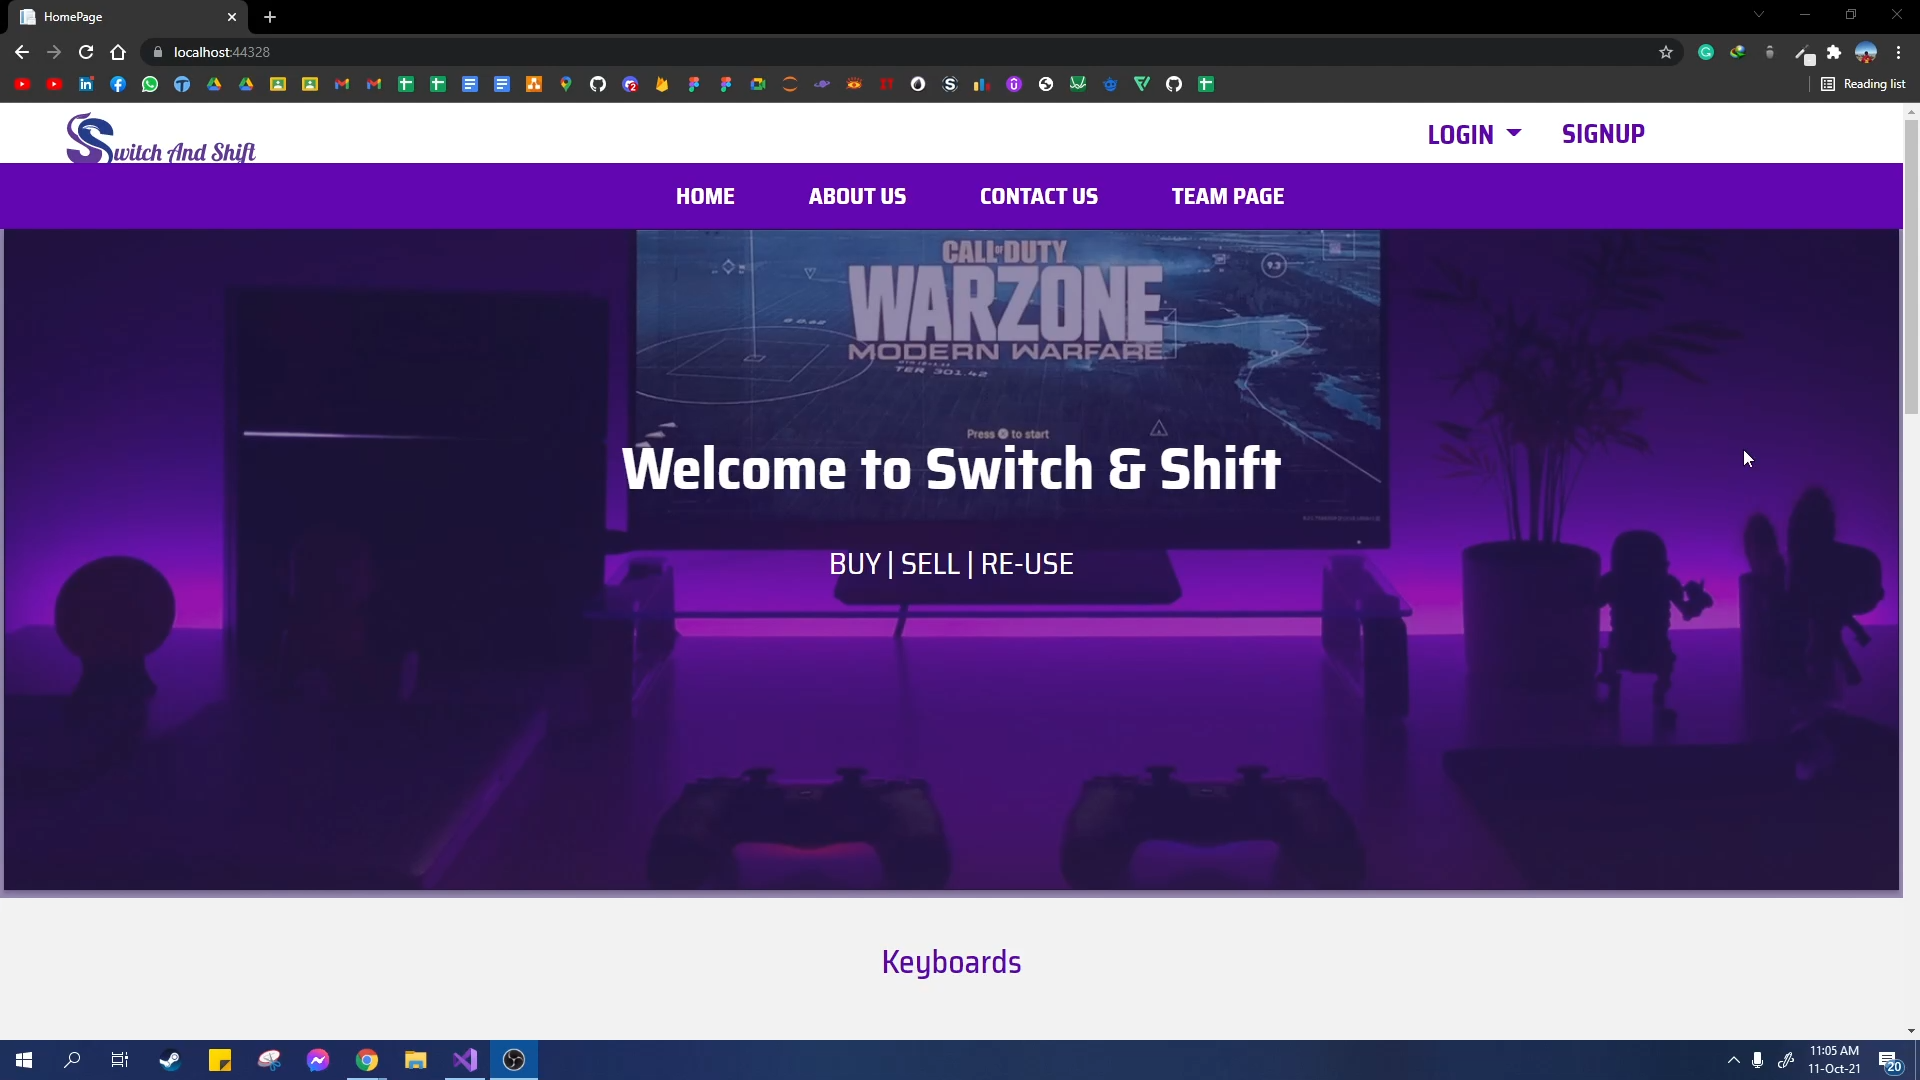The height and width of the screenshot is (1080, 1920).
Task: Open the Reading list panel
Action: tap(1863, 84)
